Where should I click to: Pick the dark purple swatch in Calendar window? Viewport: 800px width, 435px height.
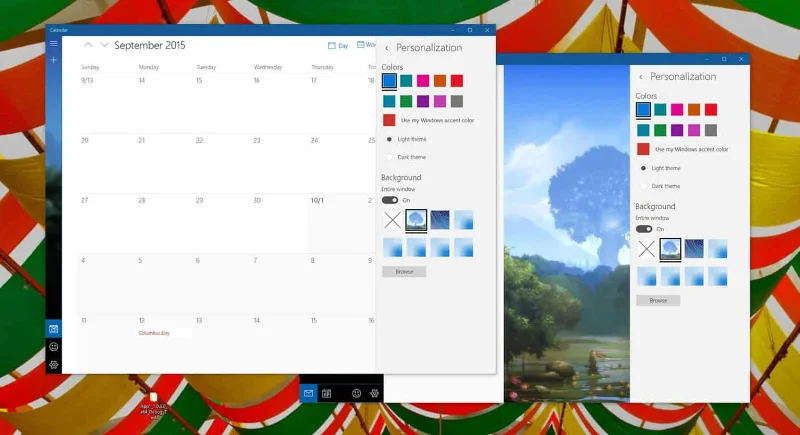[423, 101]
